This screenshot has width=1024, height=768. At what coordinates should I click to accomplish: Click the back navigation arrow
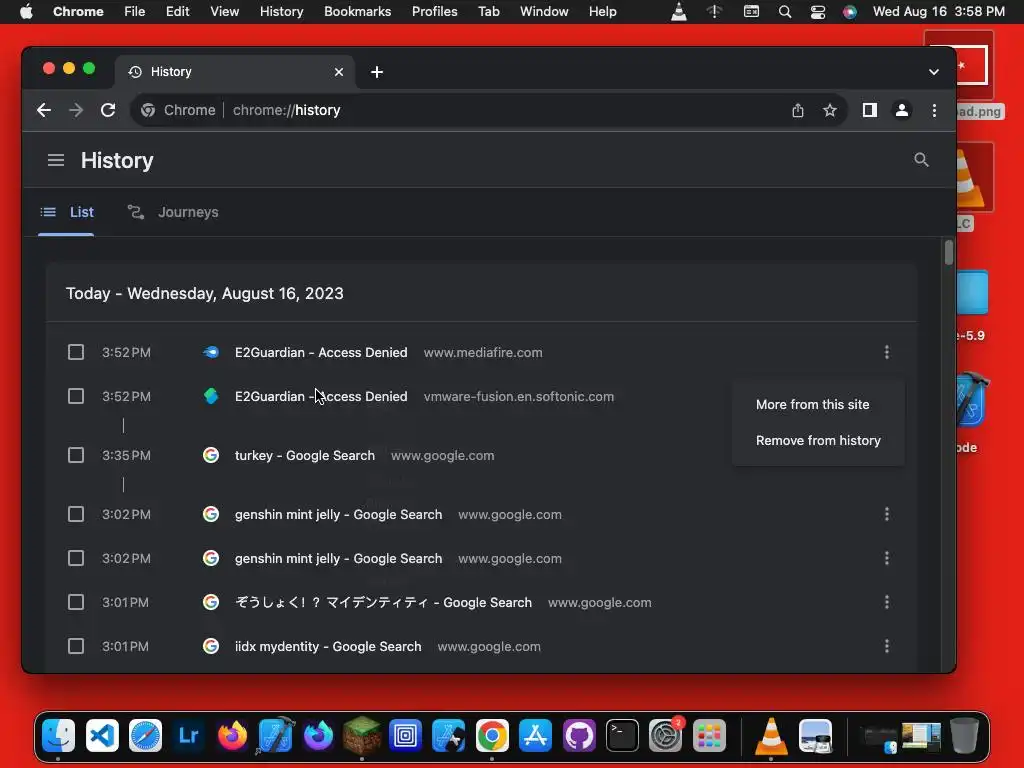(44, 110)
